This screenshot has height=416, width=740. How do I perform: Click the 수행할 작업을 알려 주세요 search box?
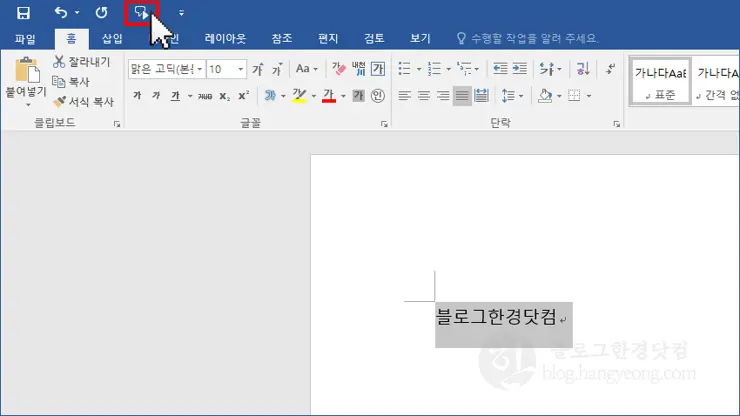point(528,39)
